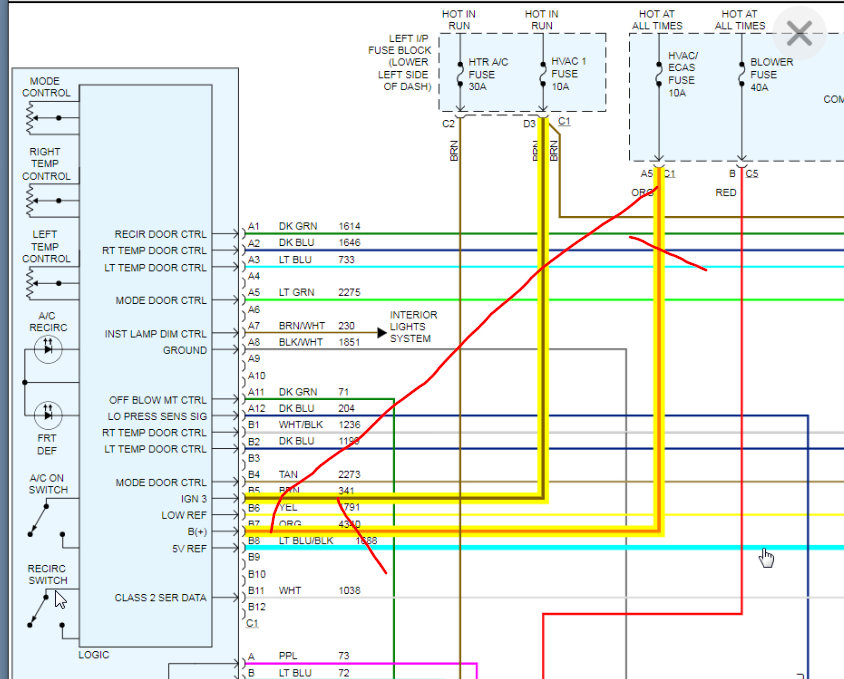The width and height of the screenshot is (844, 679).
Task: Click circuit number 1038
Action: point(349,591)
